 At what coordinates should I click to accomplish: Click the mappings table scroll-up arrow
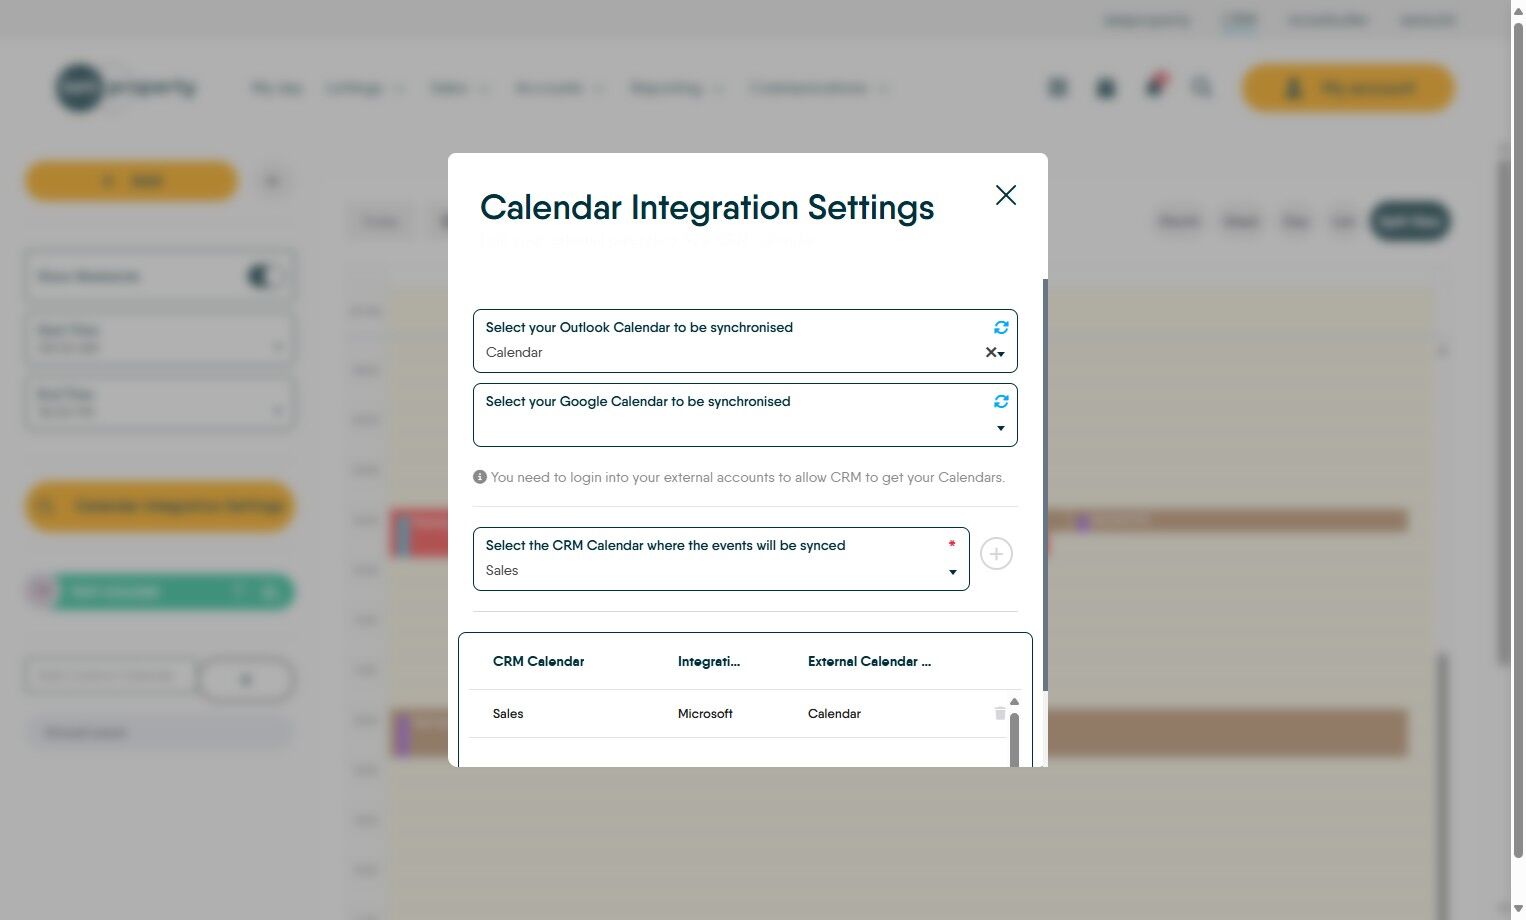[1014, 702]
